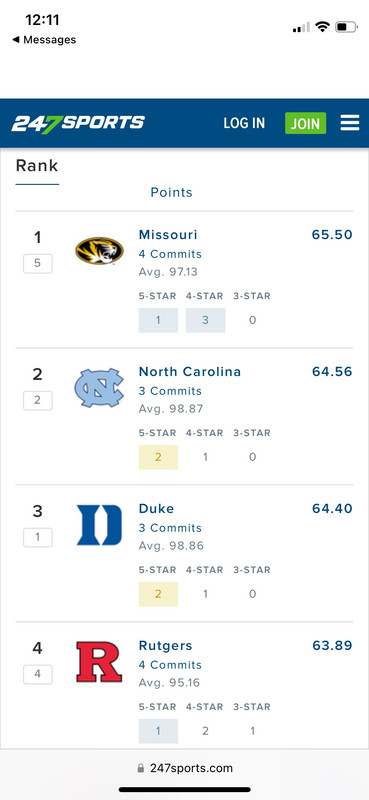The image size is (369, 800).
Task: Select the Rank tab
Action: [37, 166]
